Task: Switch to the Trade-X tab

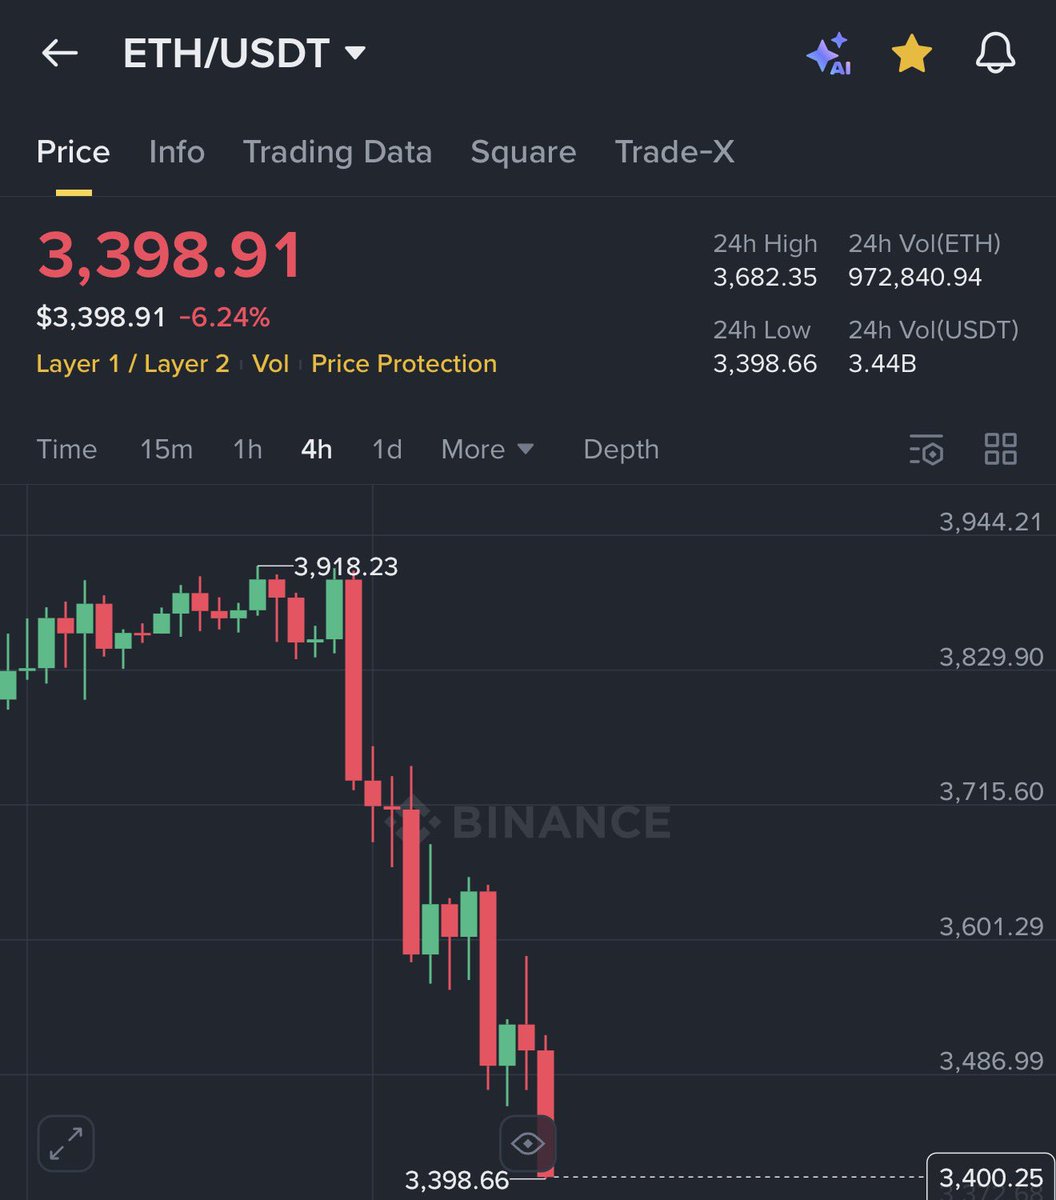Action: click(674, 152)
